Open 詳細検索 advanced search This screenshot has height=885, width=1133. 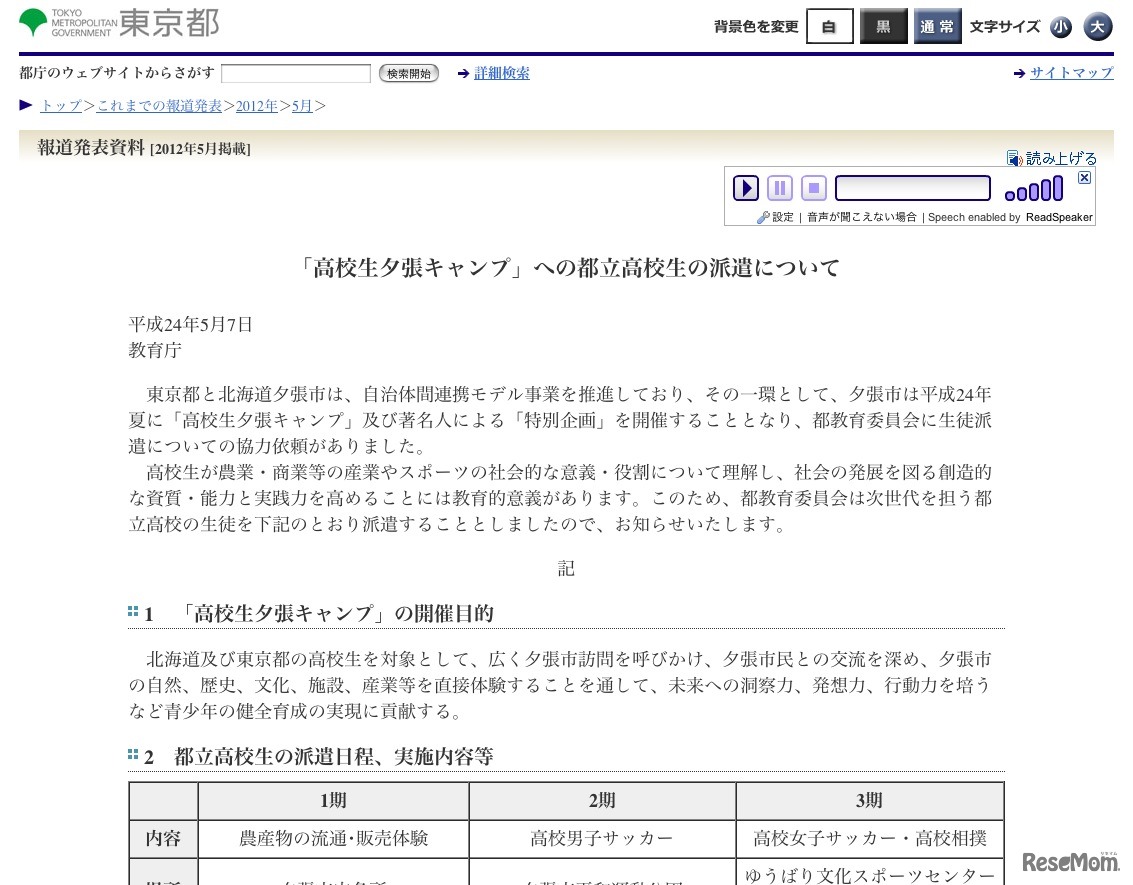[501, 73]
